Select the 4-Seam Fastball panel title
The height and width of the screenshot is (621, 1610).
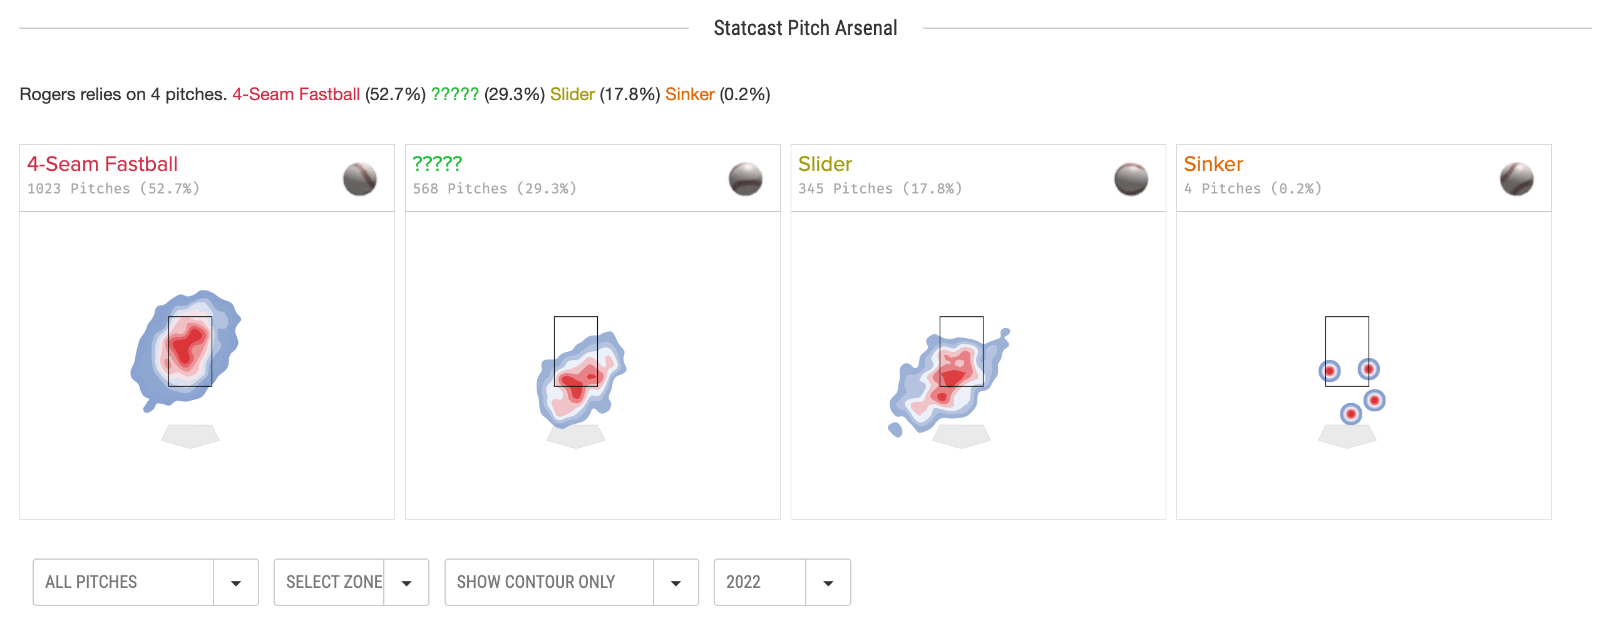(x=102, y=164)
